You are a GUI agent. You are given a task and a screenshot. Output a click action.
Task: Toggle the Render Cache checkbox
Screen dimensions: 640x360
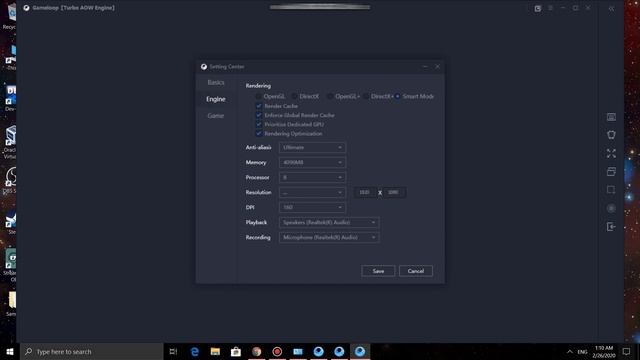pos(259,106)
